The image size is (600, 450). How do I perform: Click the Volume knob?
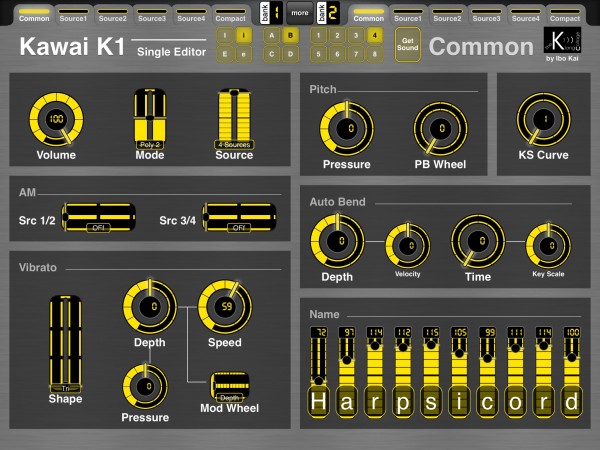56,119
